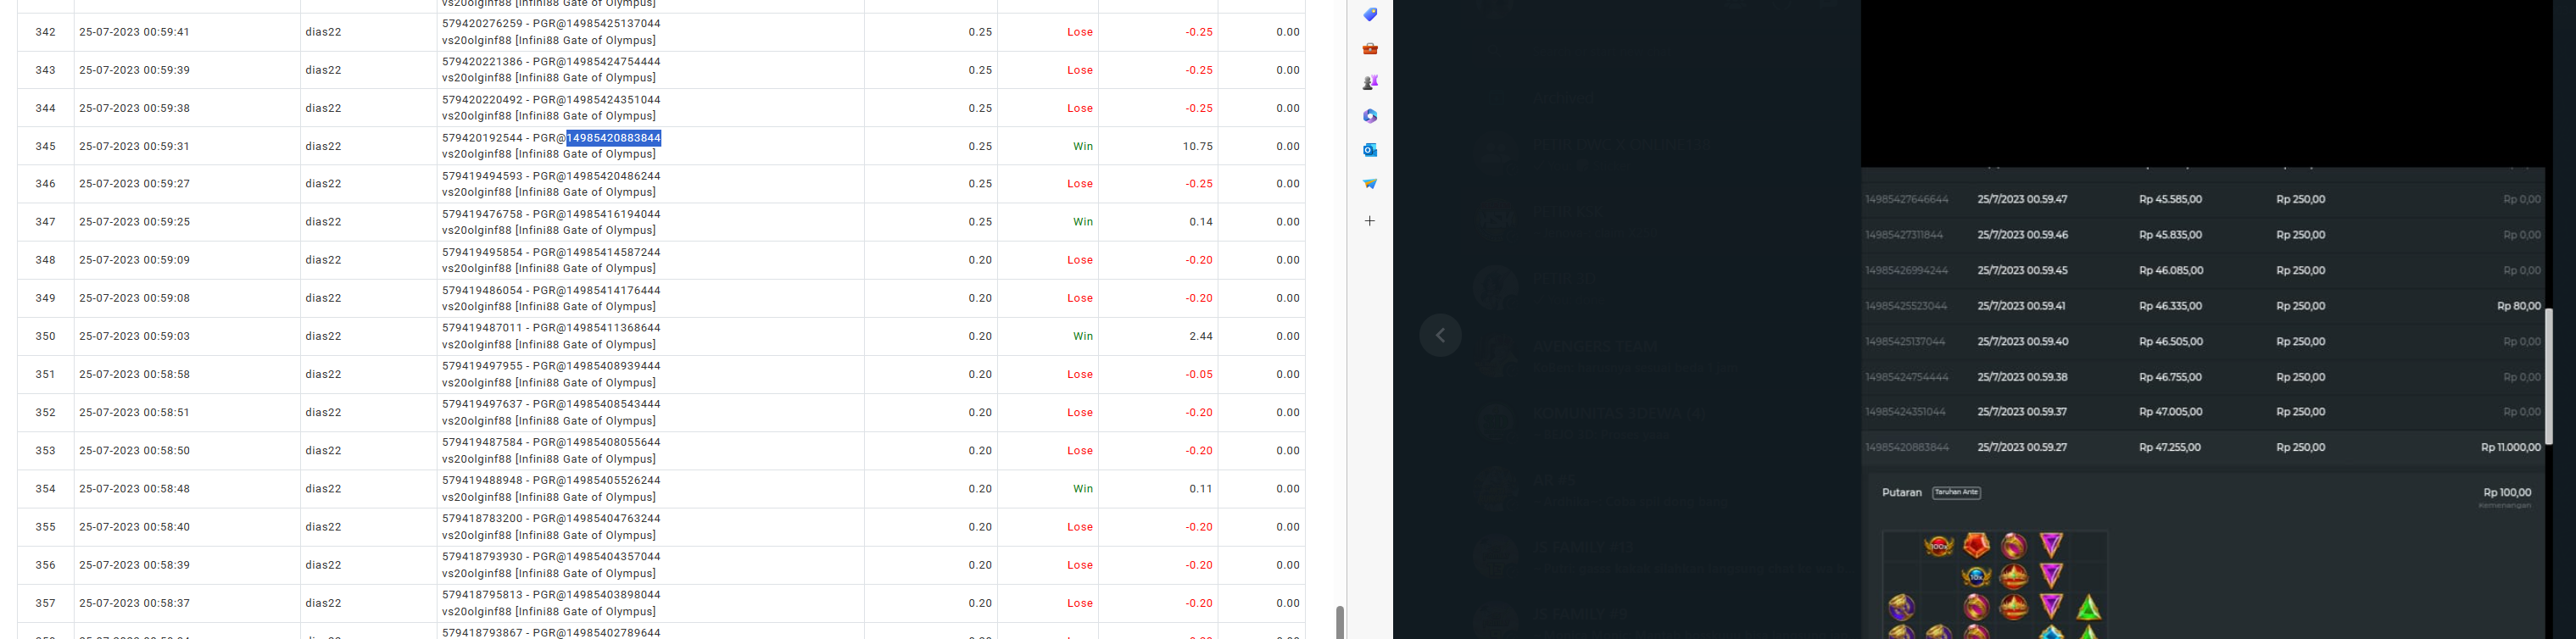This screenshot has height=639, width=2576.
Task: Open the Drop paper-plane sidebar icon
Action: pyautogui.click(x=1370, y=184)
